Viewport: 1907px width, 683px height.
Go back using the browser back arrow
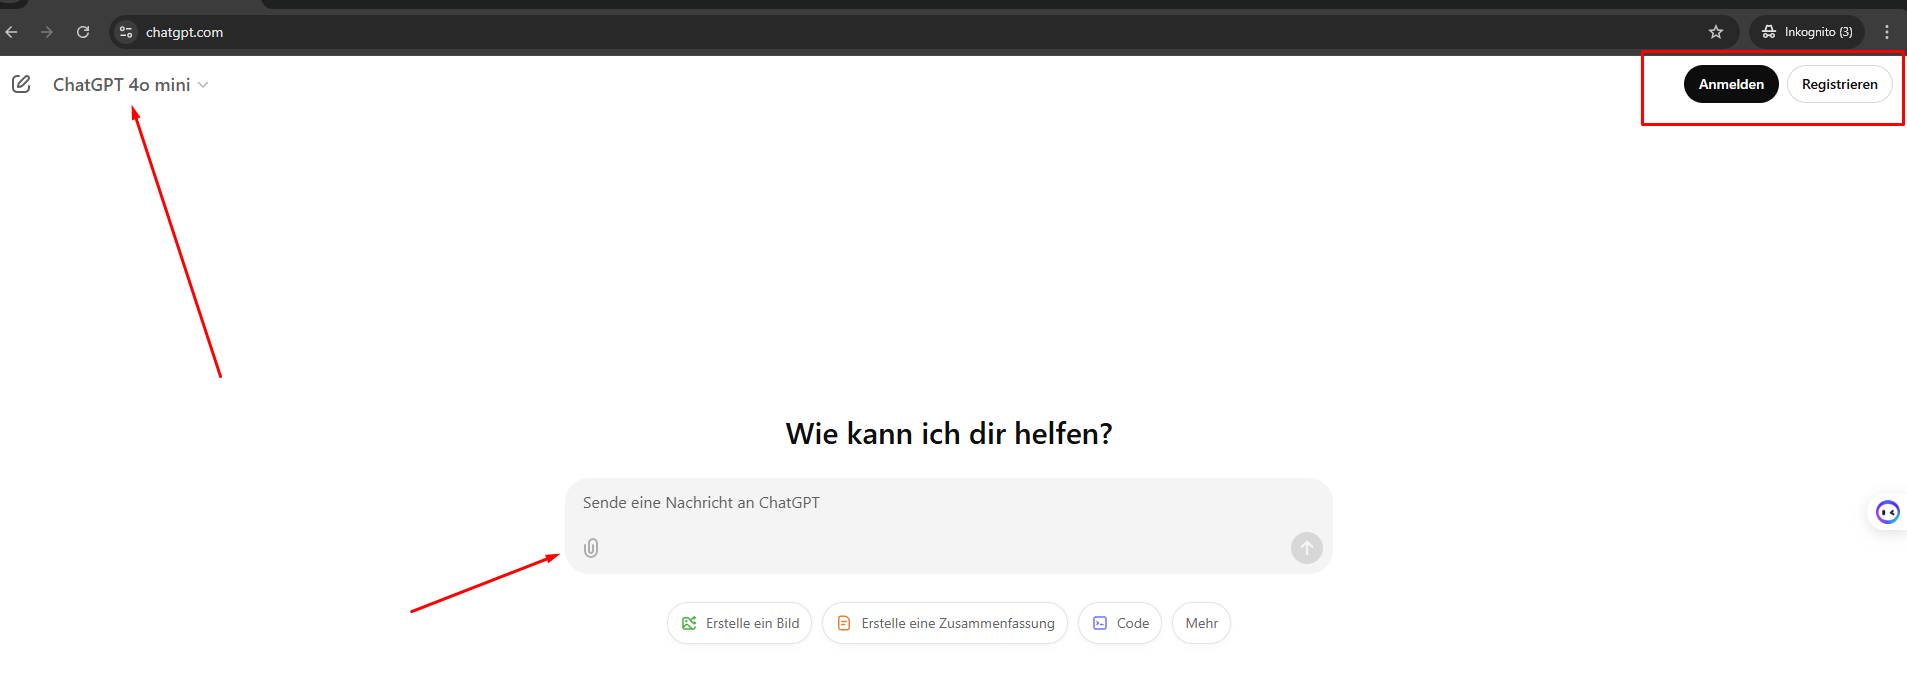12,32
